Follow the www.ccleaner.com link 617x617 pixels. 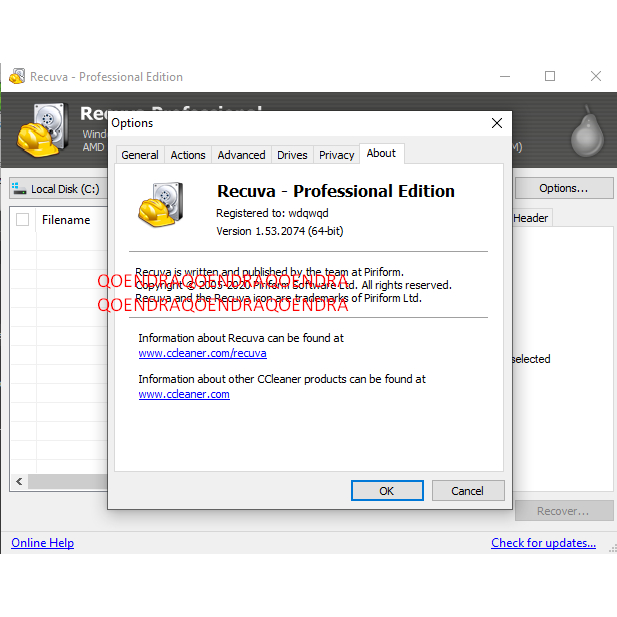click(184, 394)
